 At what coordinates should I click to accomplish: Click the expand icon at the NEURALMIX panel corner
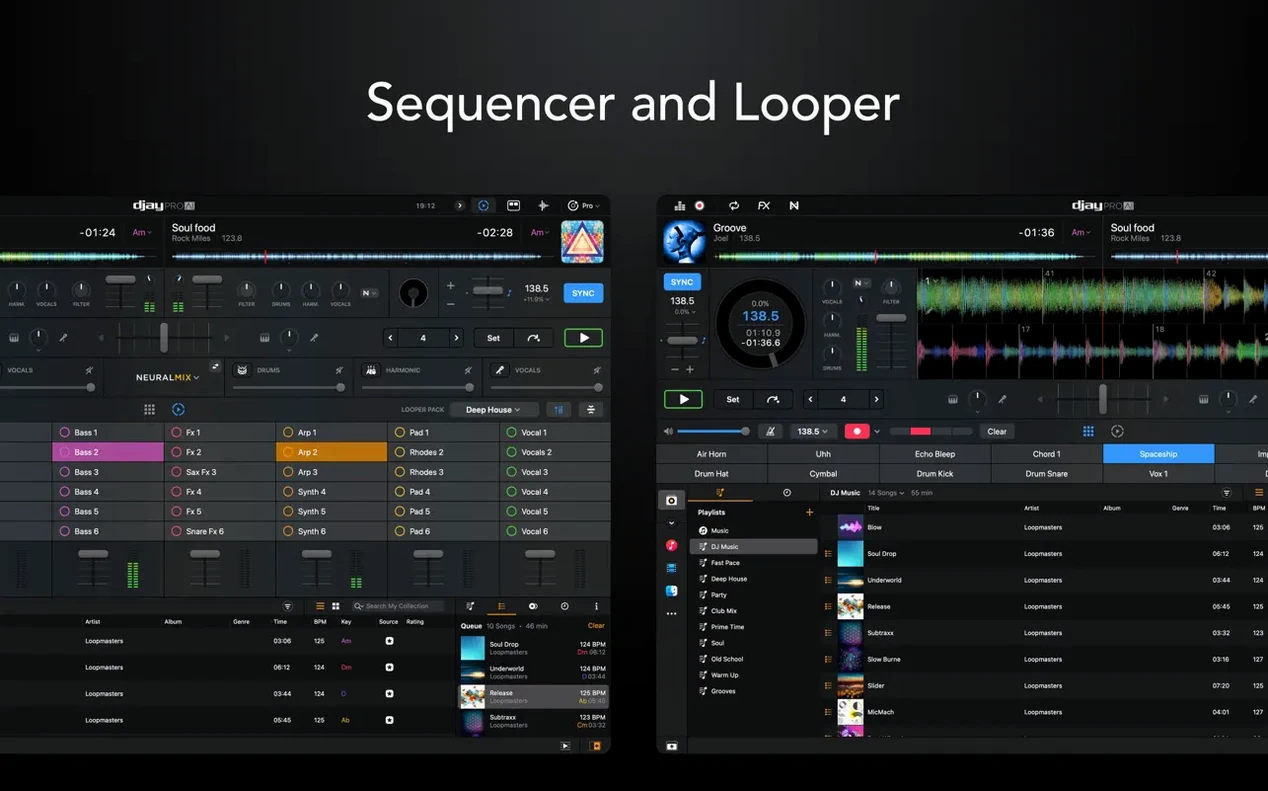215,367
